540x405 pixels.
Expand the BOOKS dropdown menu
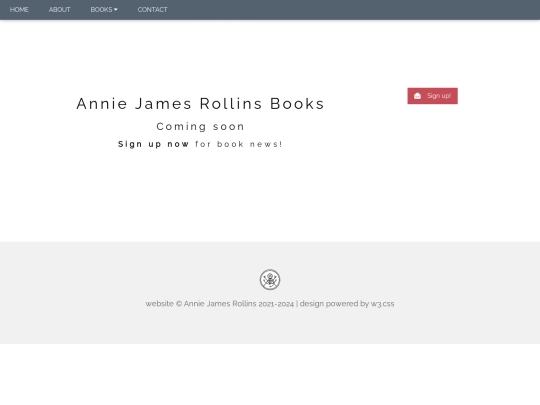(x=104, y=10)
